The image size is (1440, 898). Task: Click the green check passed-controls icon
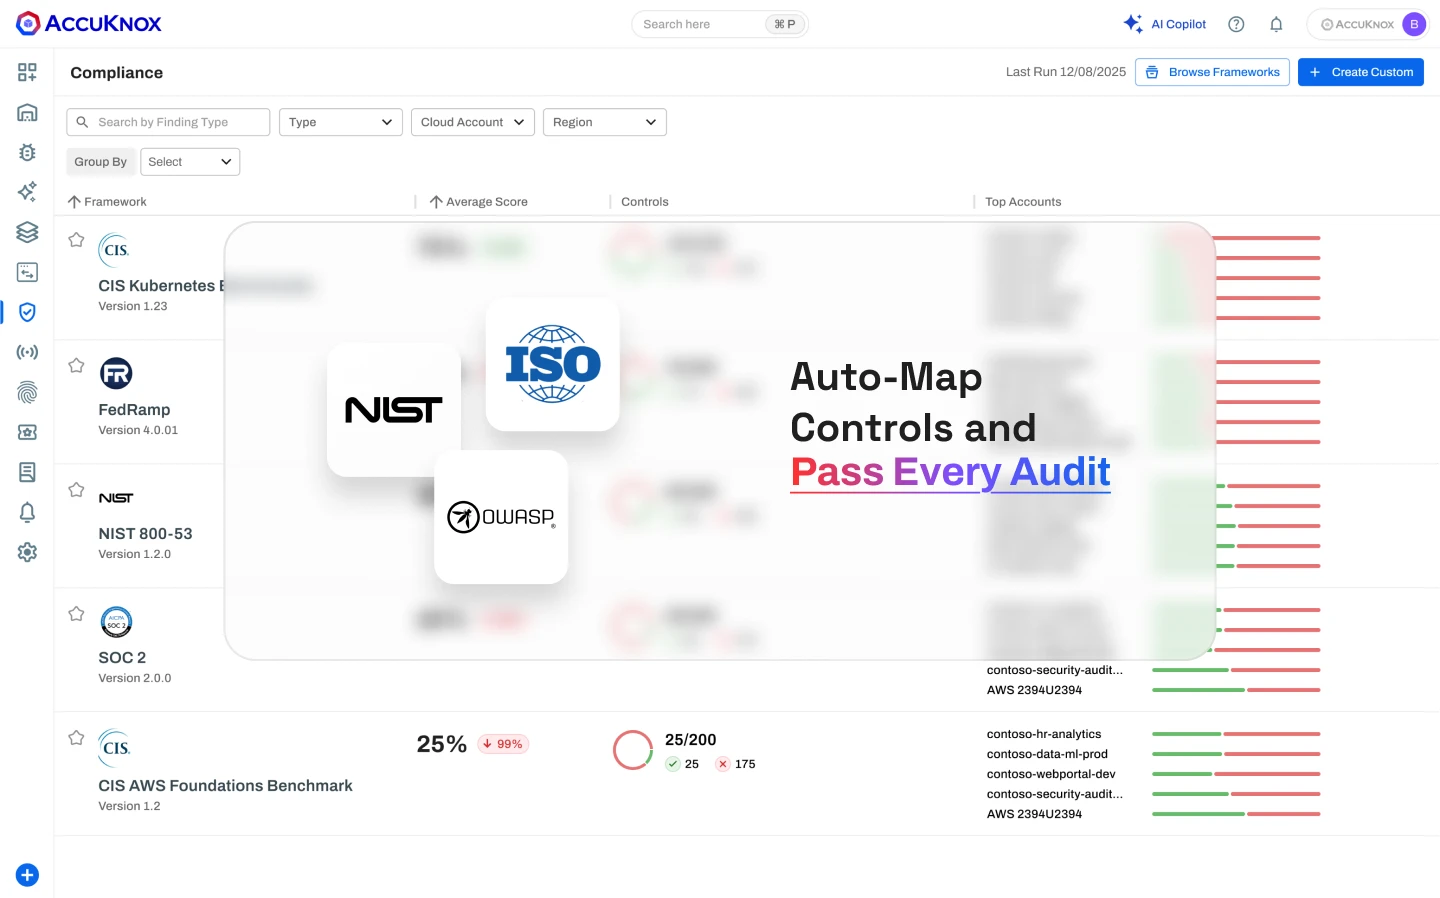click(673, 764)
